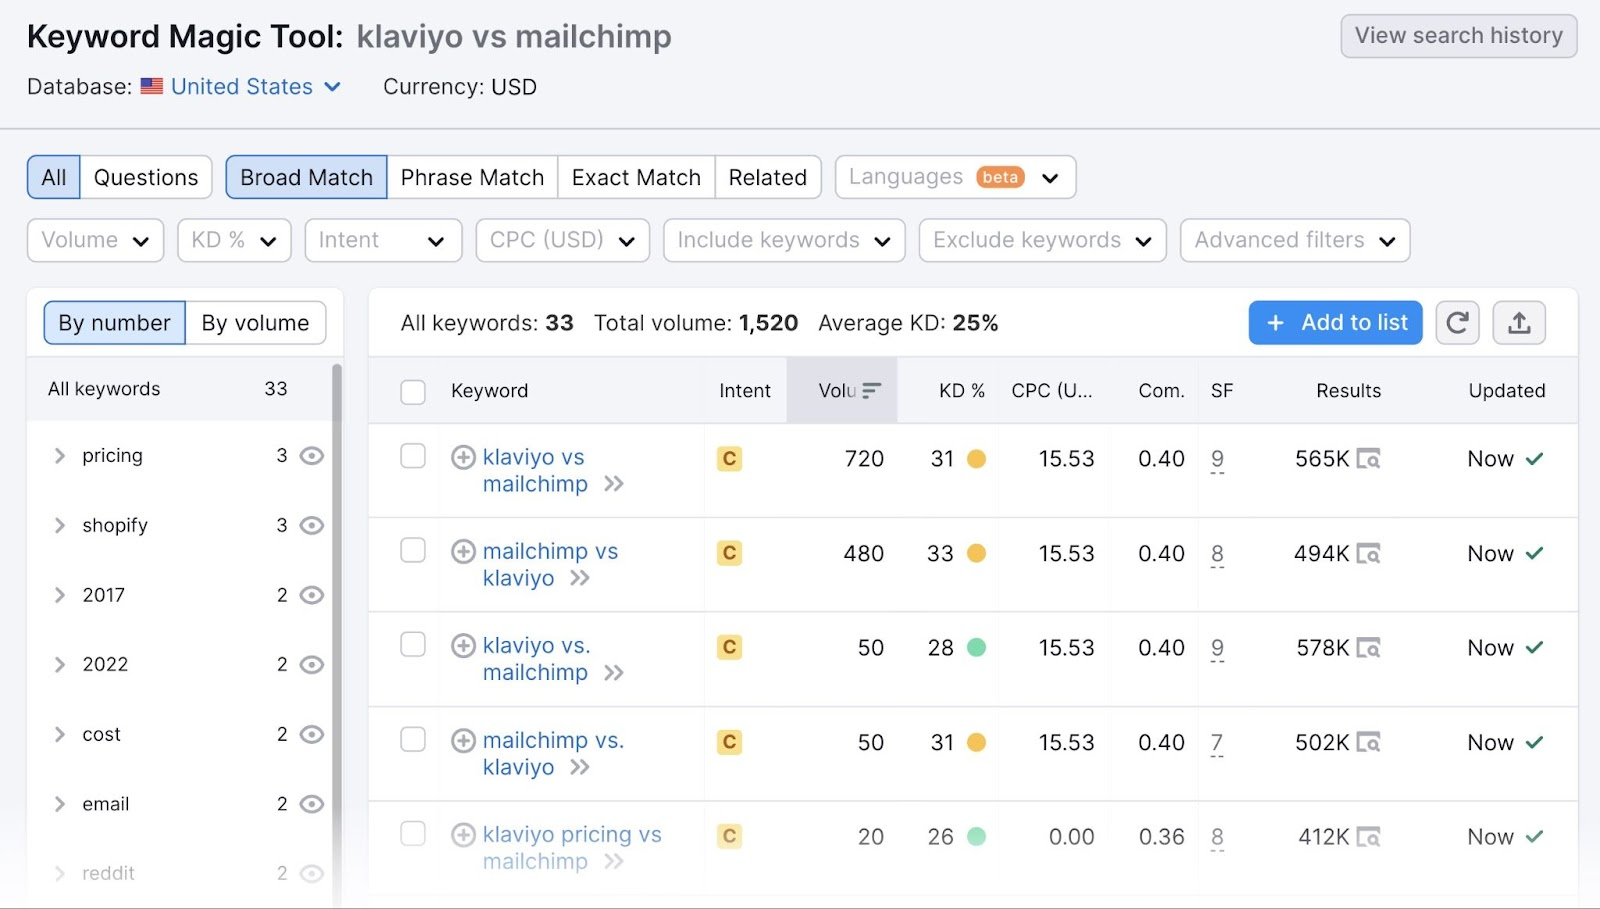Click the plus icon beside klaviyo vs. mailchimp
This screenshot has width=1600, height=909.
click(x=463, y=645)
